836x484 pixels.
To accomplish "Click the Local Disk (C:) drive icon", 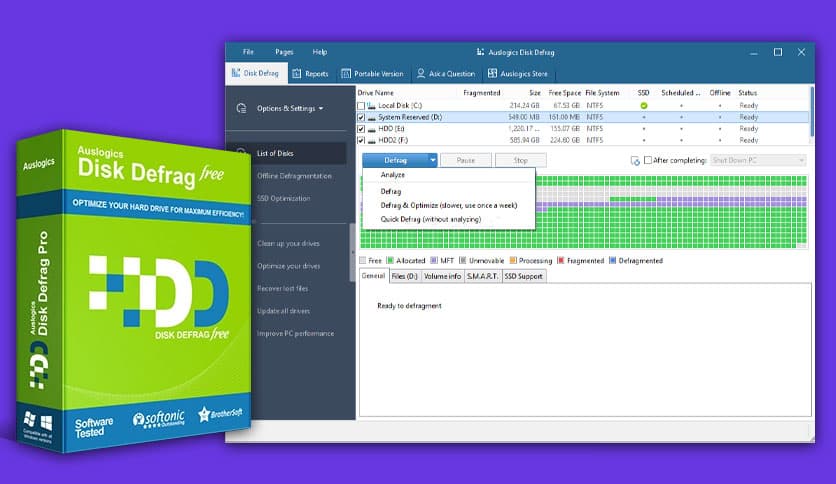I will (371, 106).
